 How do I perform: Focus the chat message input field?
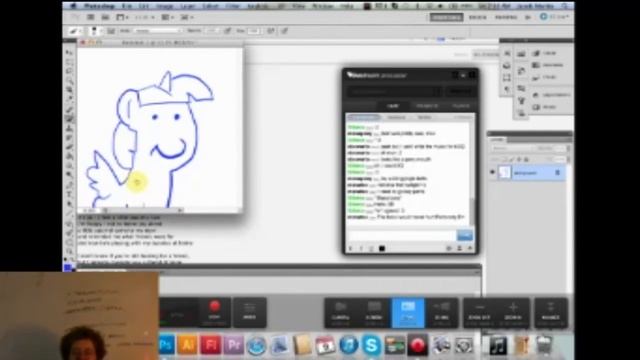[x=402, y=236]
